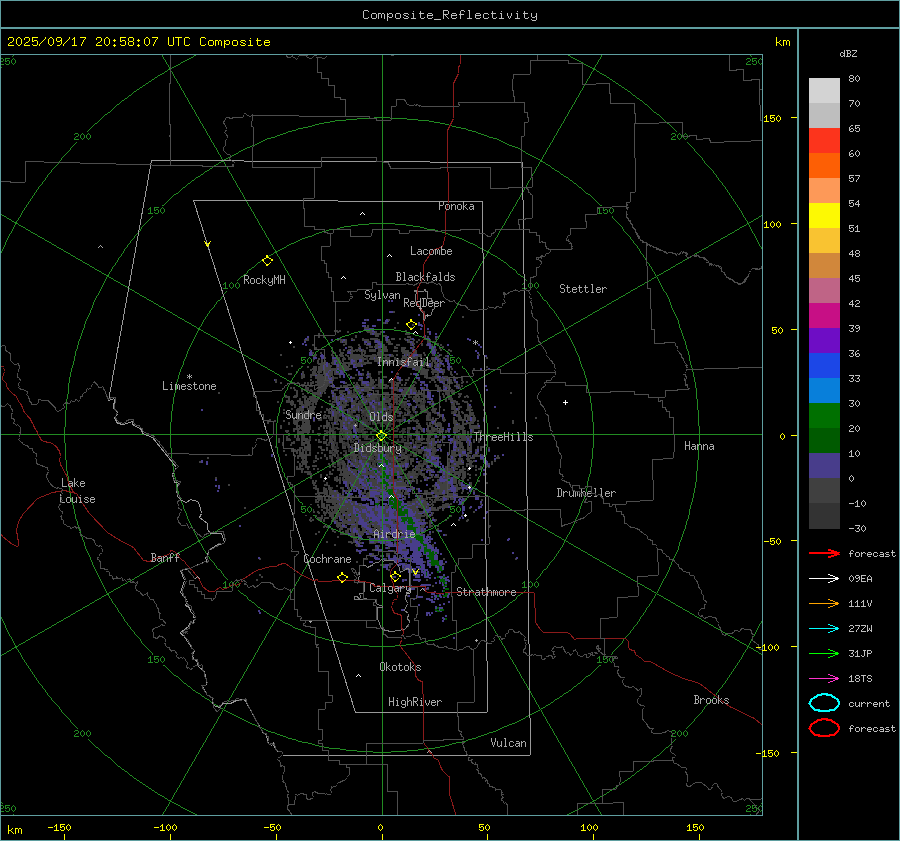Click the cyan current ellipse icon
This screenshot has height=841, width=900.
pyautogui.click(x=824, y=703)
